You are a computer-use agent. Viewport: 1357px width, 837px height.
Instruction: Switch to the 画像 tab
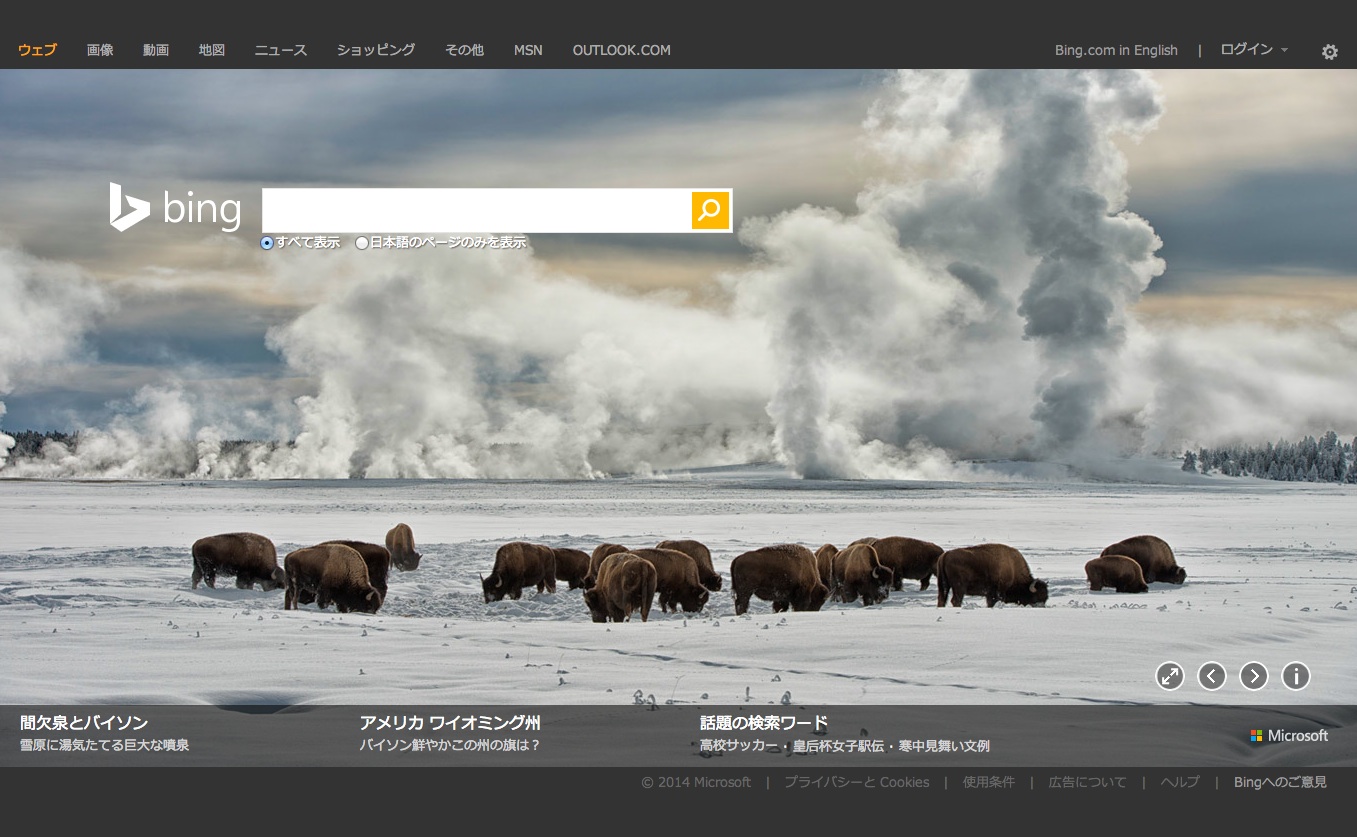pyautogui.click(x=100, y=50)
